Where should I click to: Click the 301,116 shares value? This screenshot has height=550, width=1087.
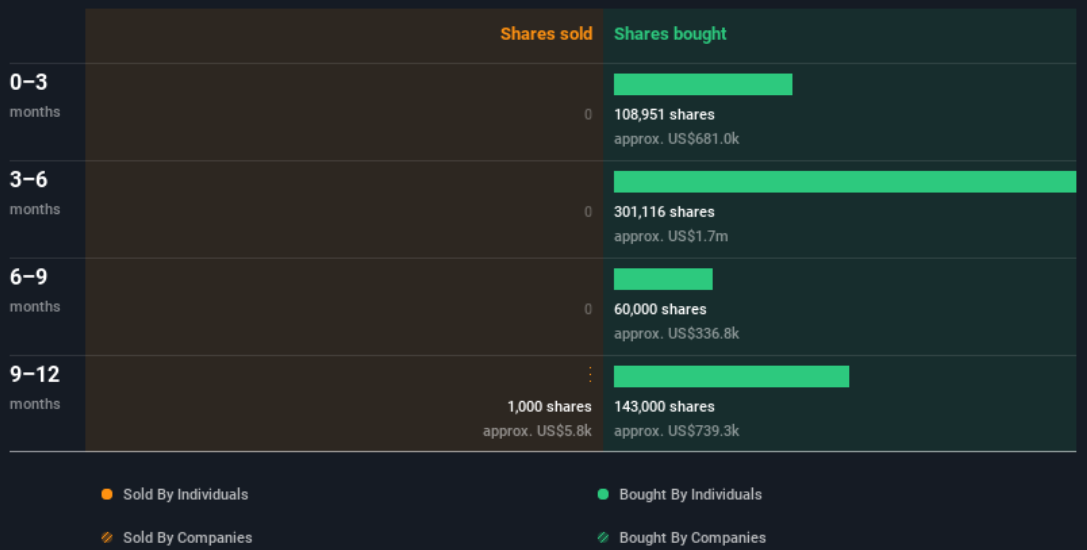[664, 212]
